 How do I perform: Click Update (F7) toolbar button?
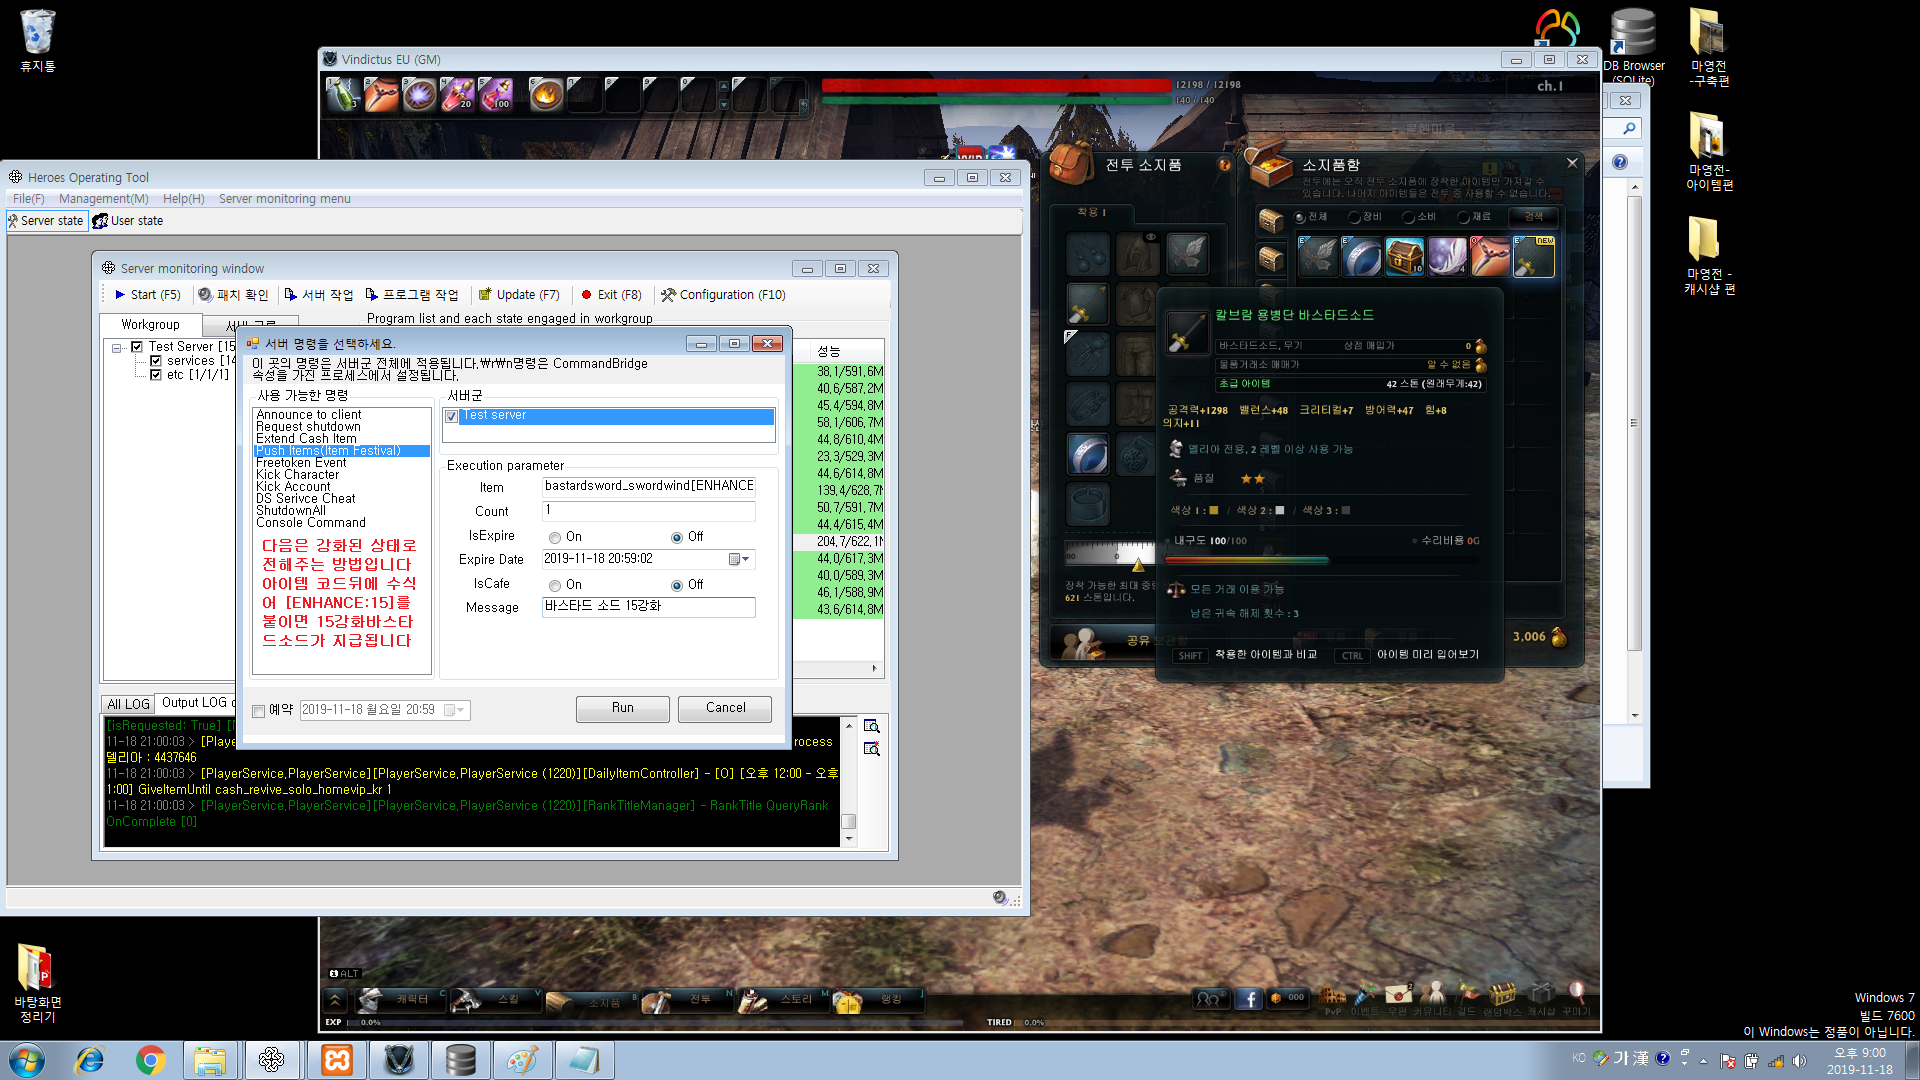click(519, 295)
